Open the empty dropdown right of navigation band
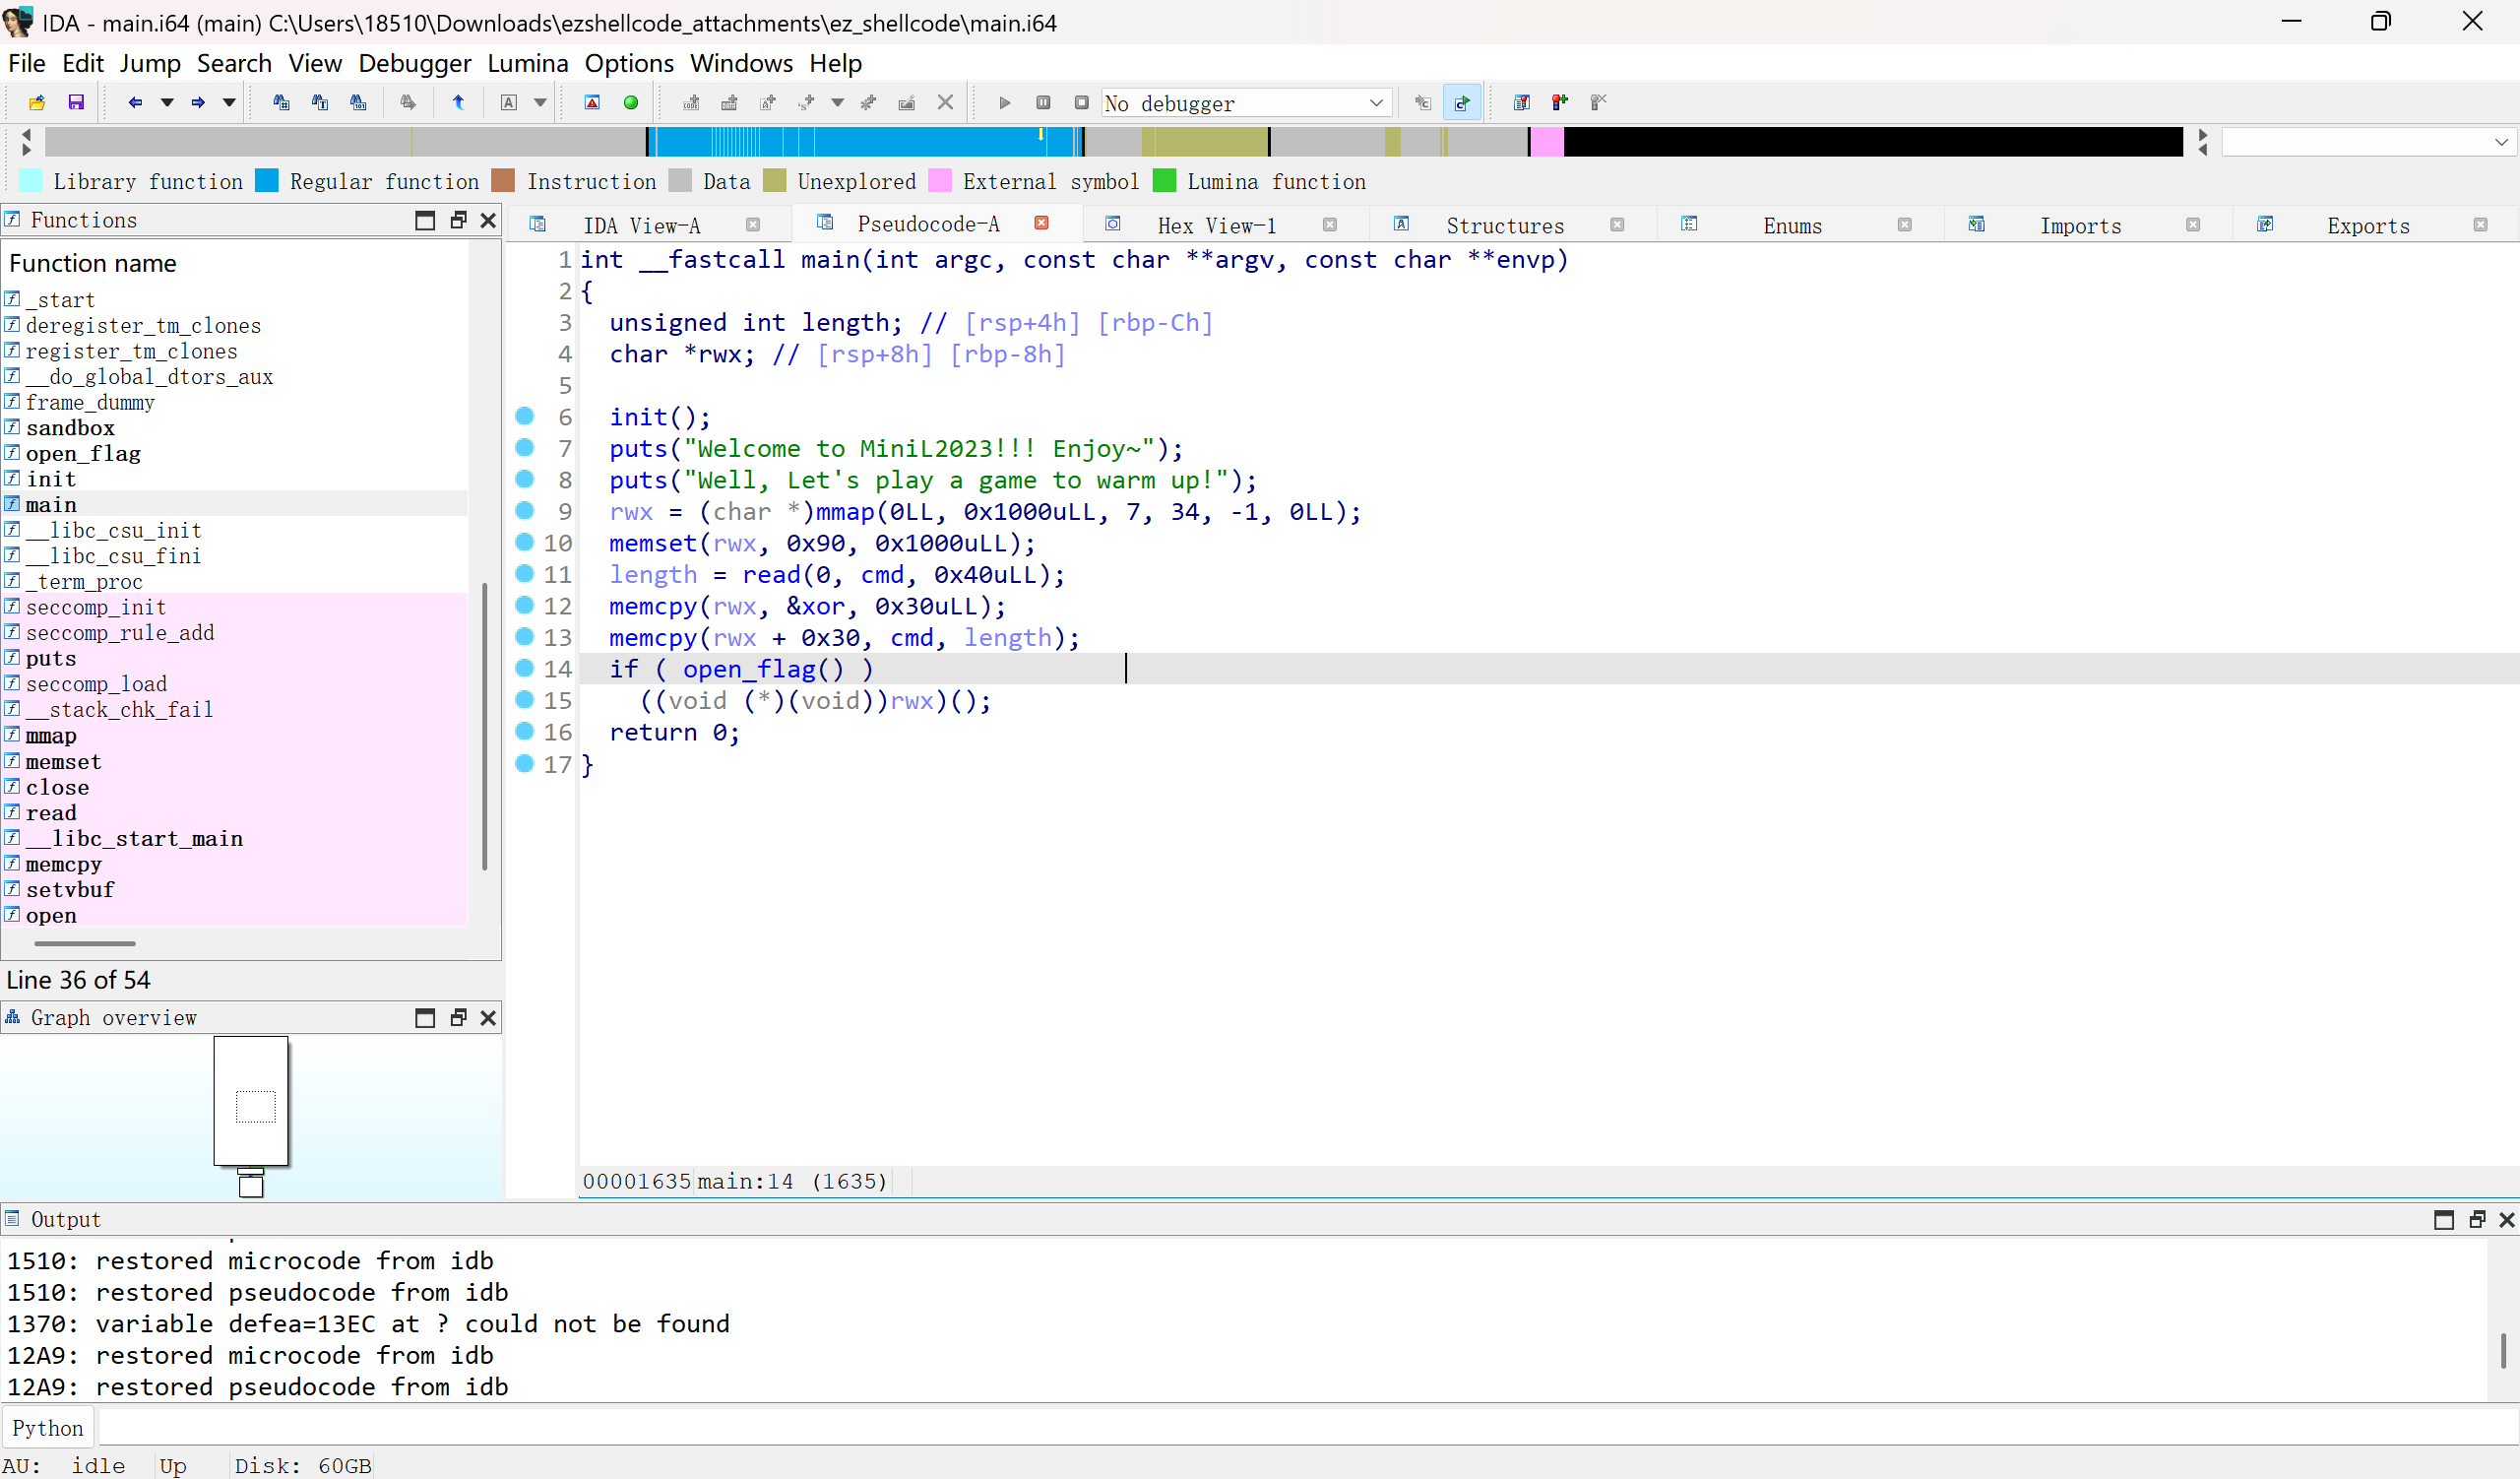Screen dimensions: 2520x1479 2368,142
